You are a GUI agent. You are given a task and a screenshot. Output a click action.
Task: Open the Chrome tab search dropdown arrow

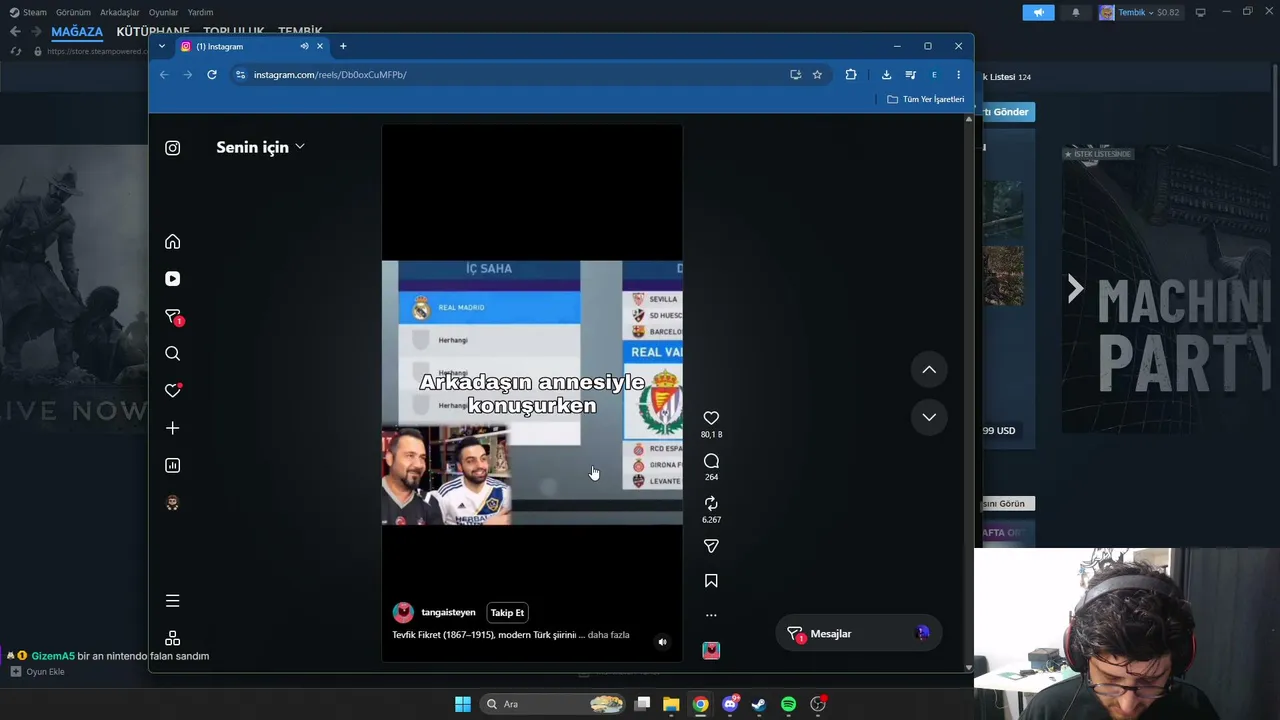(x=162, y=46)
